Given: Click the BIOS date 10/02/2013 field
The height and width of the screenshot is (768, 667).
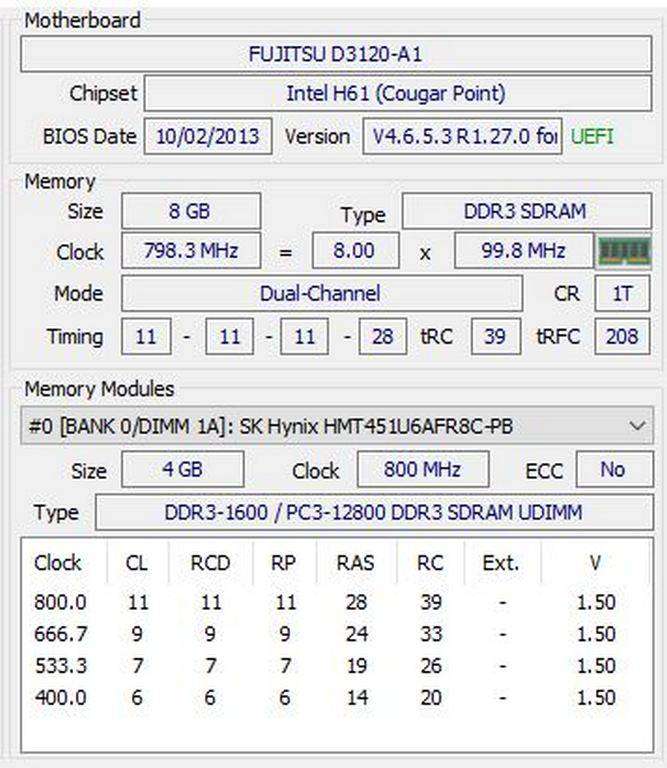Looking at the screenshot, I should point(208,136).
